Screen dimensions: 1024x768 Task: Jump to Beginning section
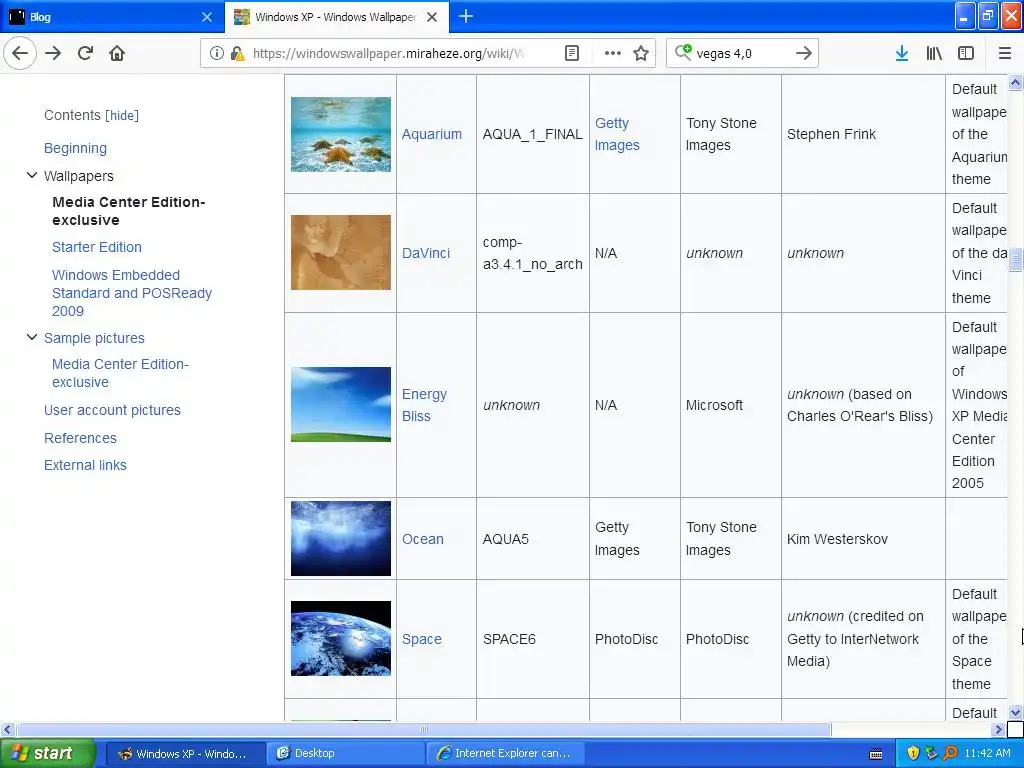click(x=75, y=148)
